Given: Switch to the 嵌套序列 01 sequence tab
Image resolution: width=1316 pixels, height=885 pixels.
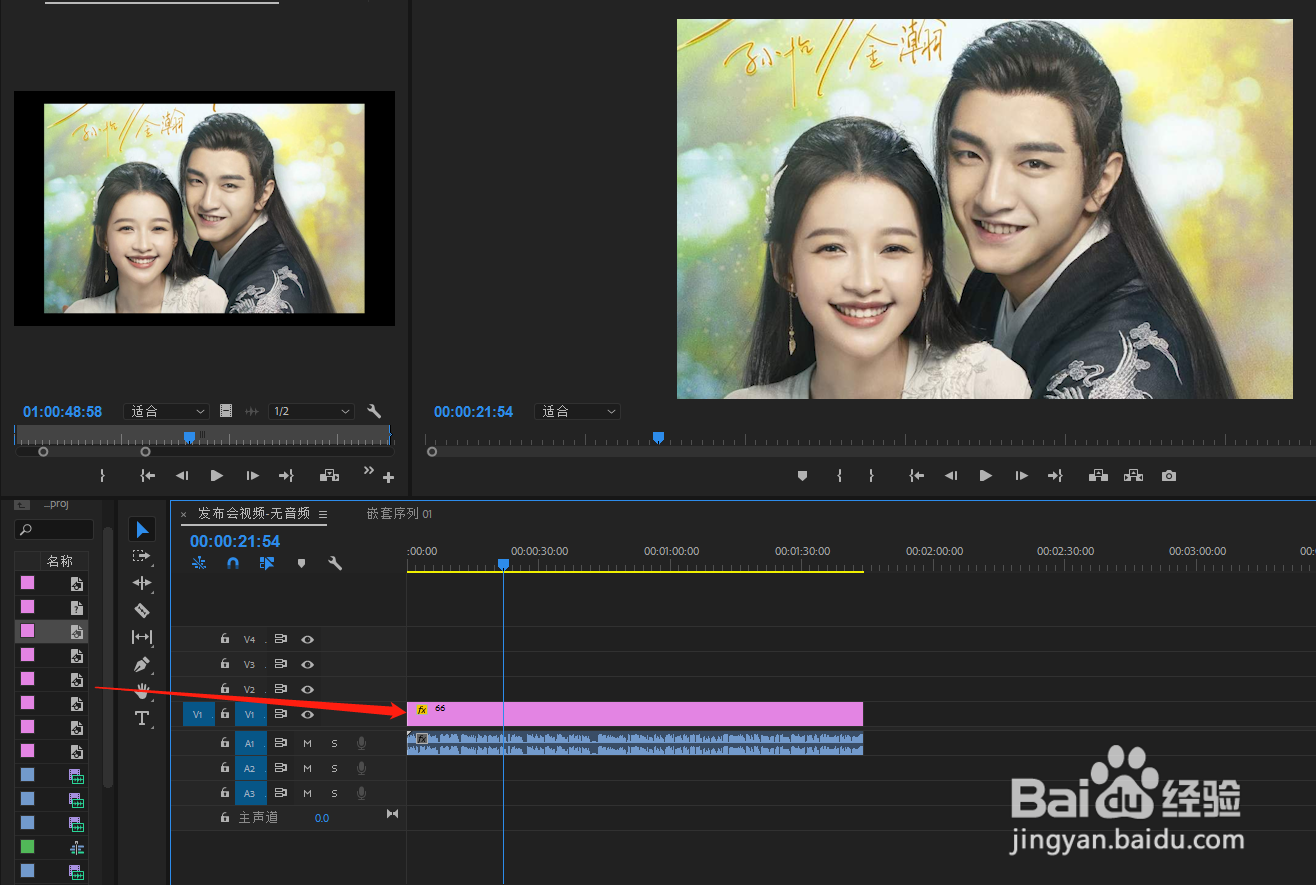Looking at the screenshot, I should [x=399, y=513].
